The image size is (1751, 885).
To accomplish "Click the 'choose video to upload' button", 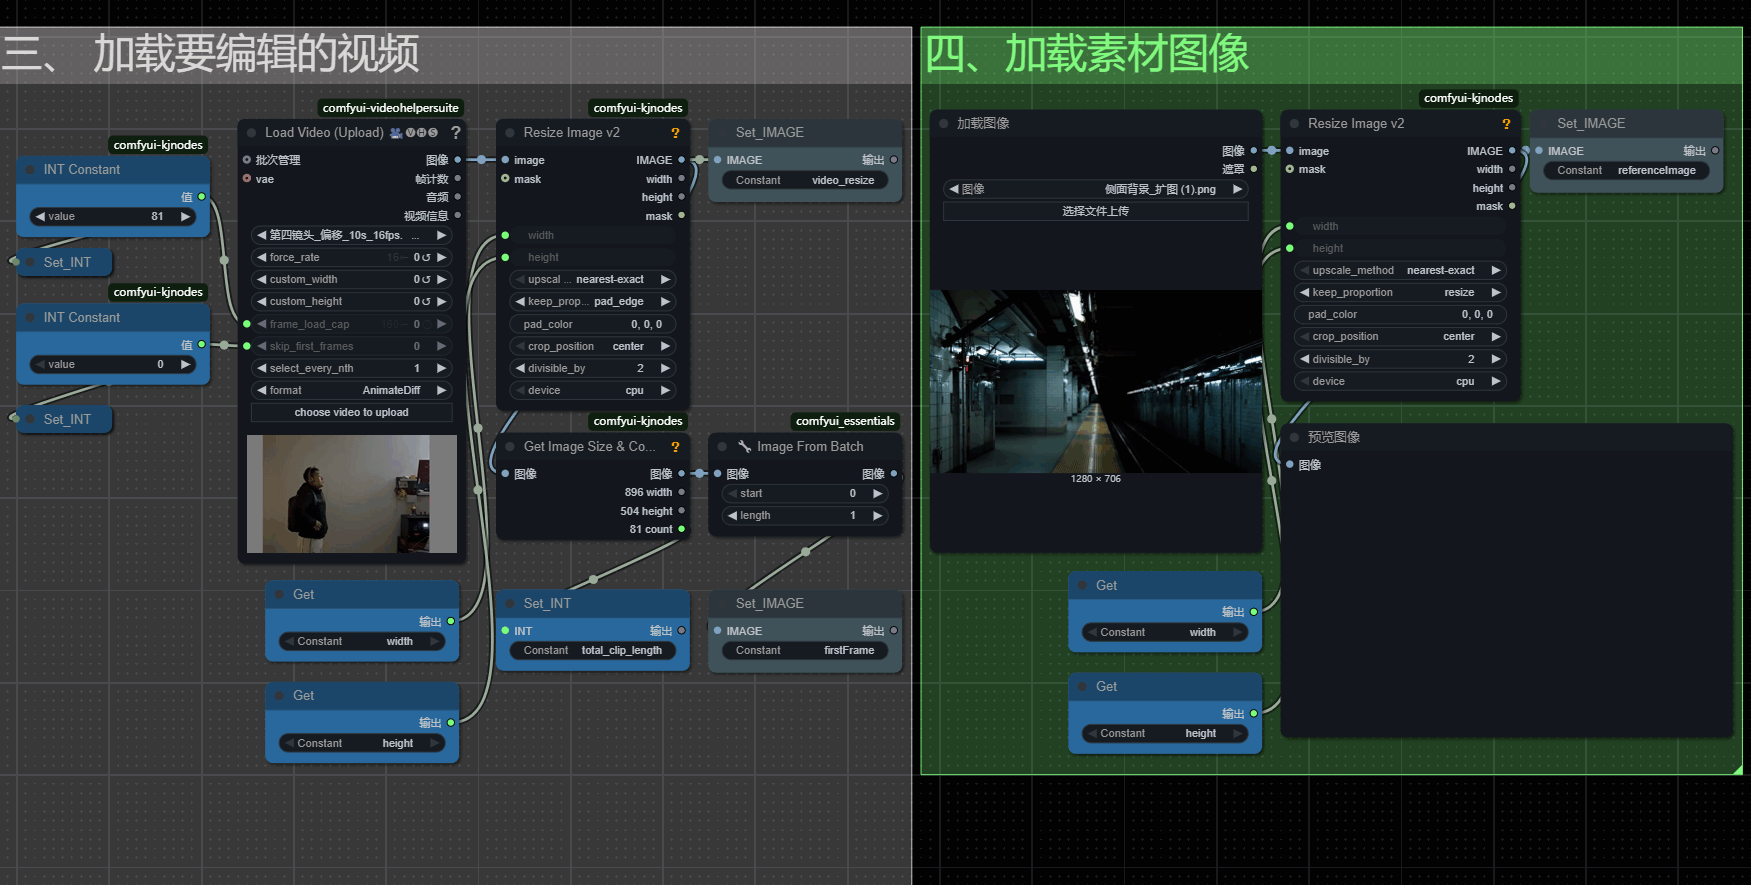I will pyautogui.click(x=351, y=412).
